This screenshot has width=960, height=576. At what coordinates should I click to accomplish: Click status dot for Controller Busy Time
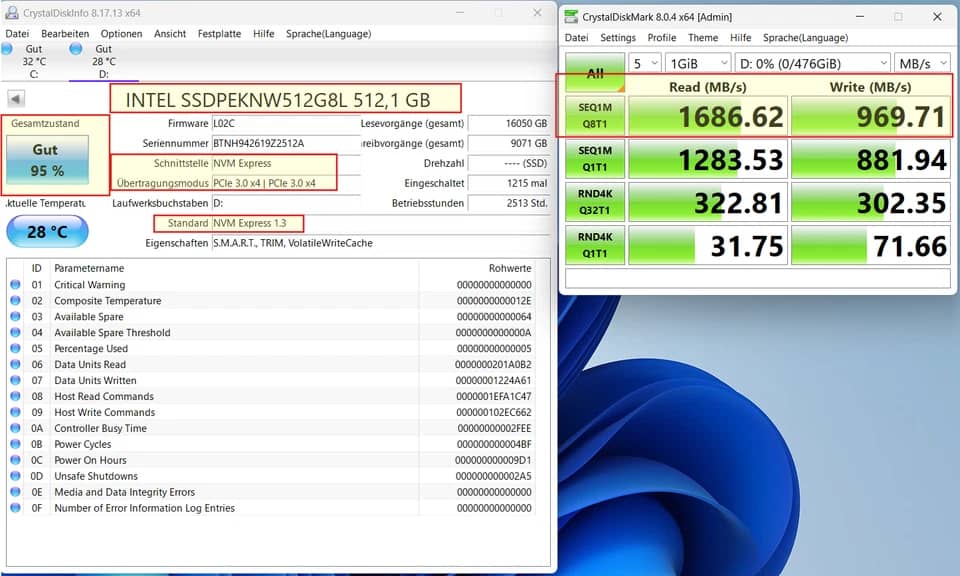coord(15,428)
